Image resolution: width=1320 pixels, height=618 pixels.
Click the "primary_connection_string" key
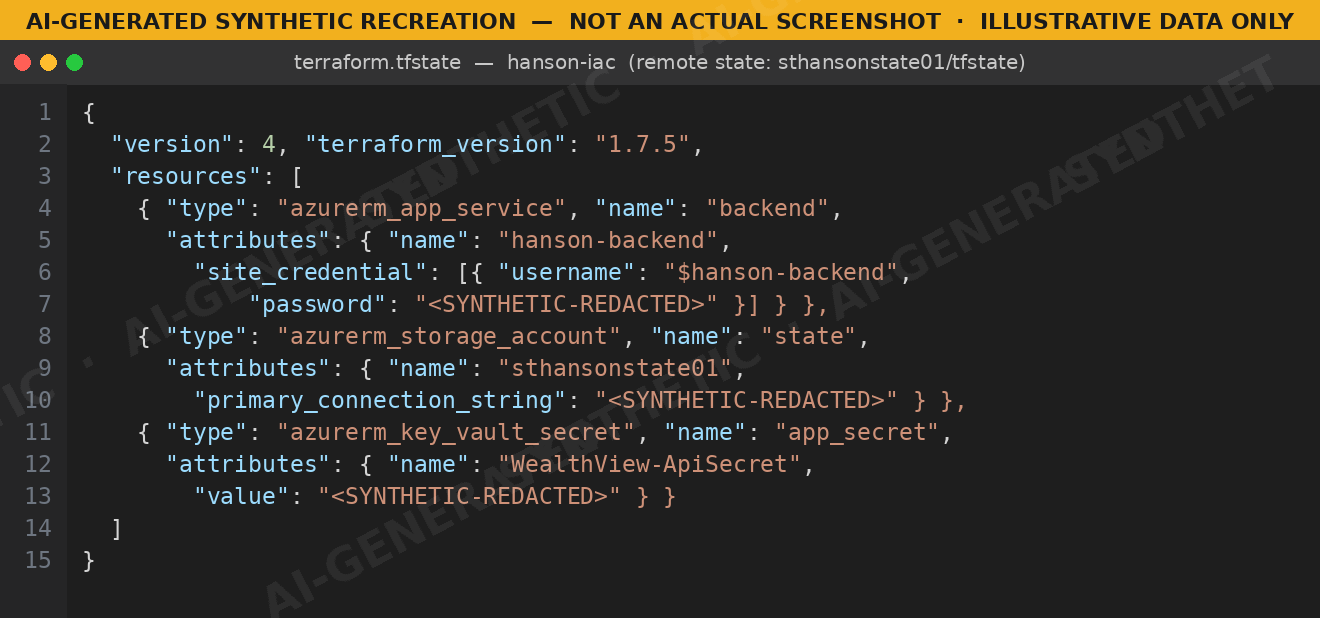point(380,400)
